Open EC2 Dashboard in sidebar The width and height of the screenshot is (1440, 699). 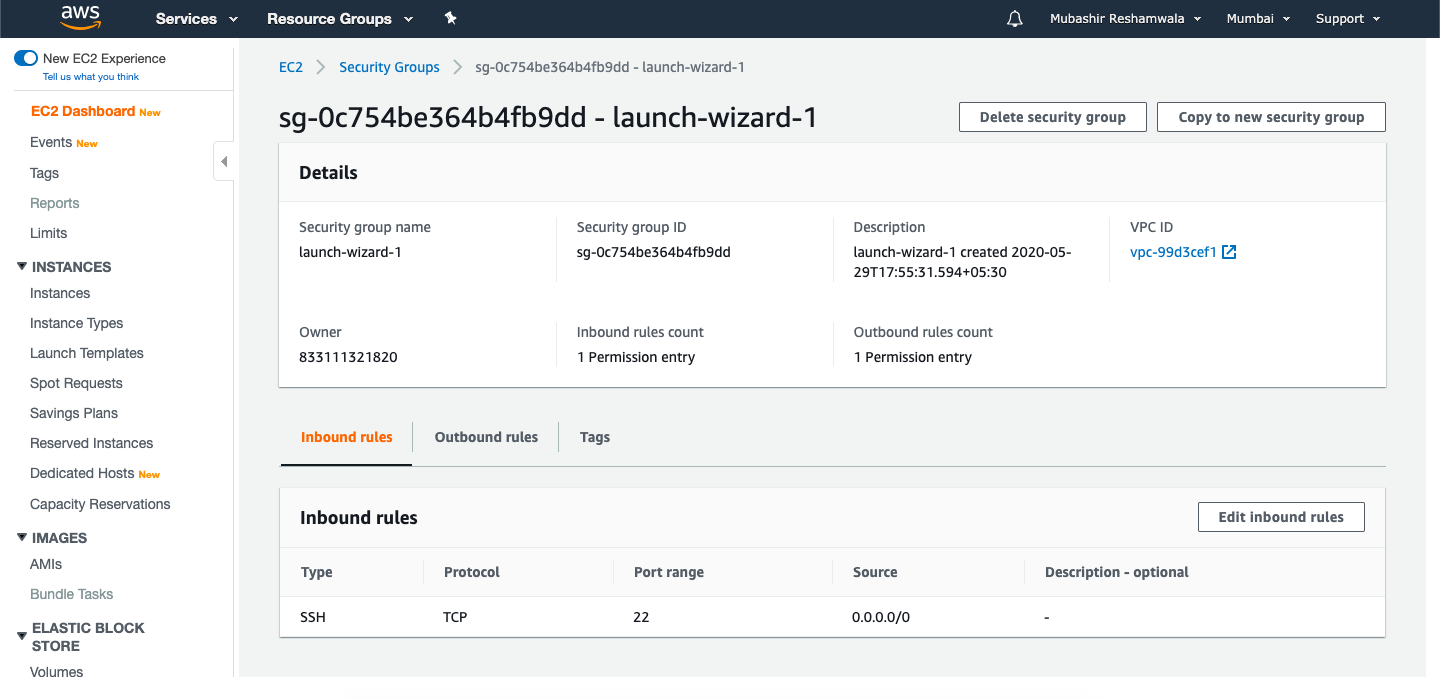(83, 111)
